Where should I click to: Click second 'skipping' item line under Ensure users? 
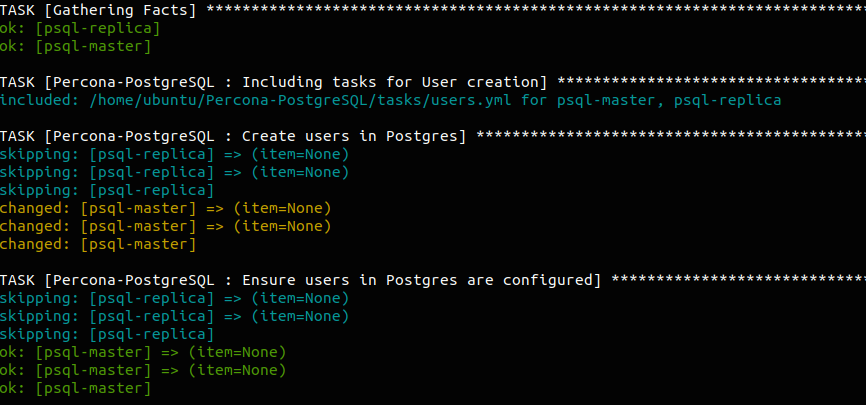point(175,316)
